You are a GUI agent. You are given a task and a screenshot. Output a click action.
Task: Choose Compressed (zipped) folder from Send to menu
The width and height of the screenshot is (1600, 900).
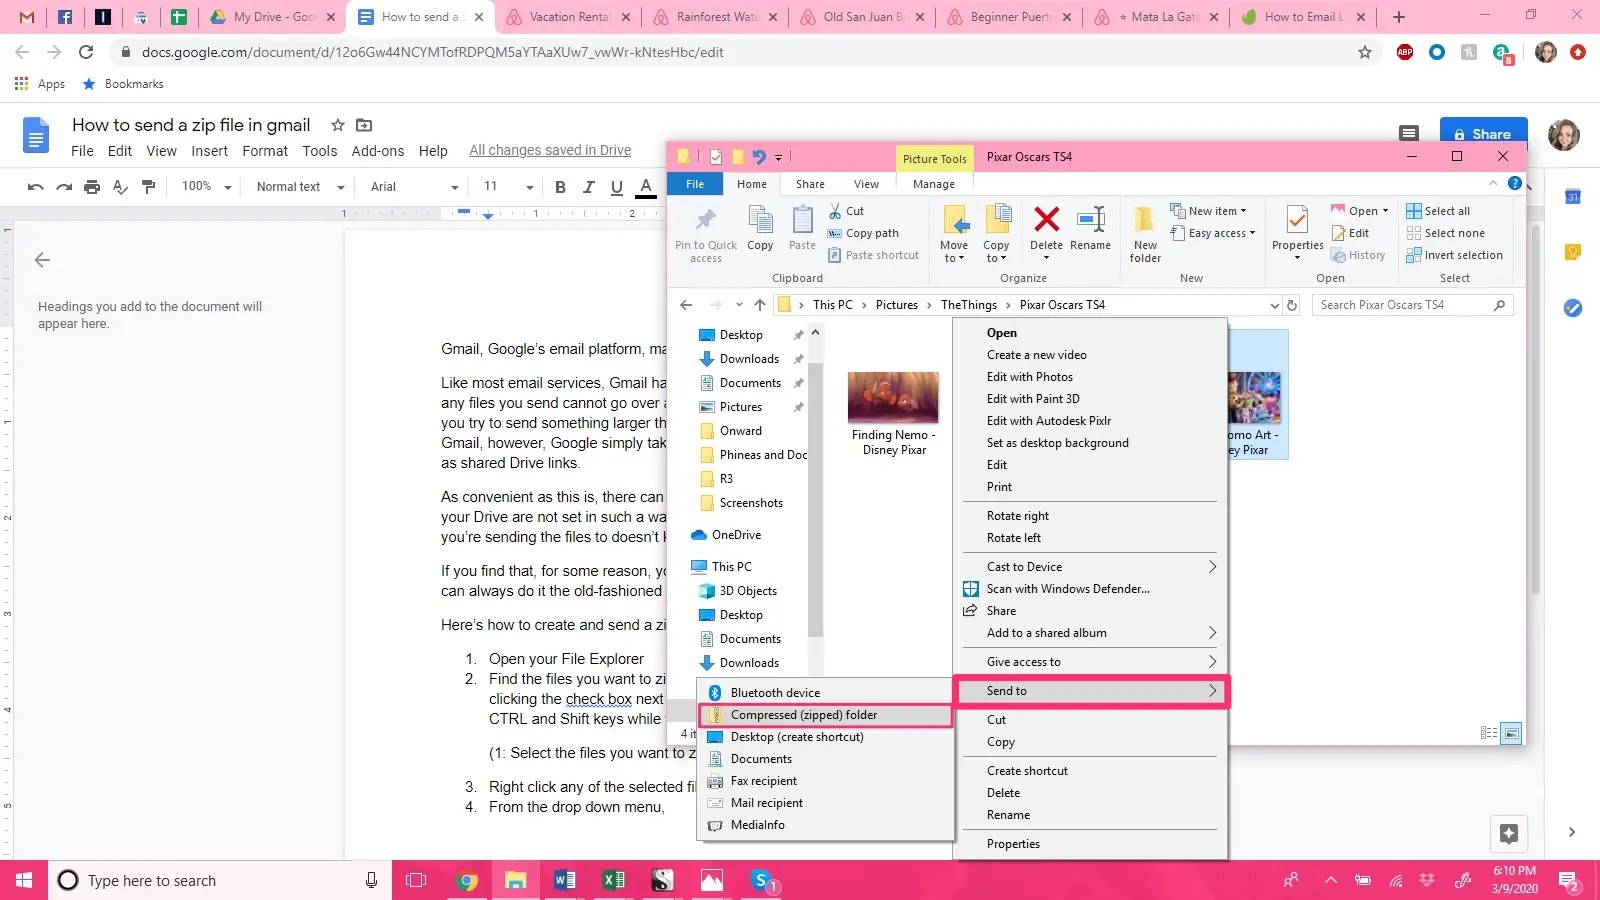(x=804, y=714)
